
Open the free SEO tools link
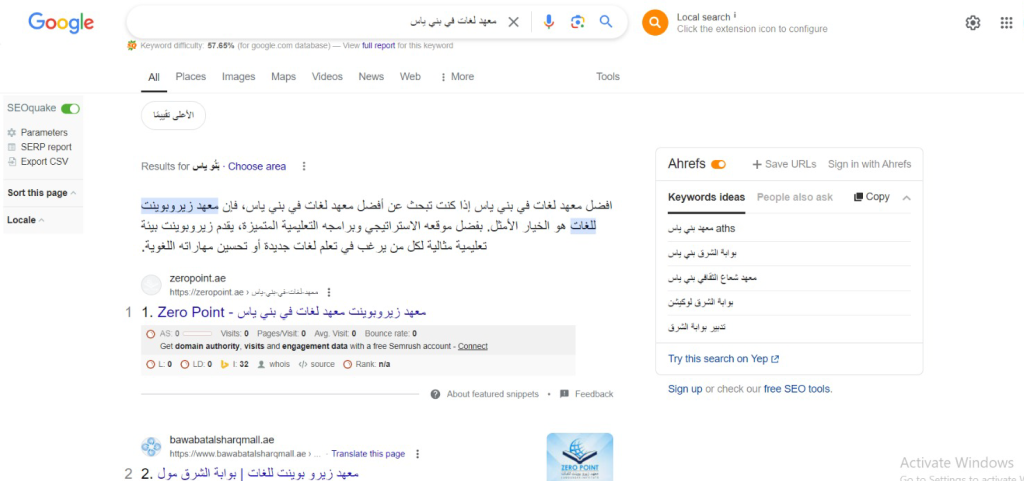(797, 389)
